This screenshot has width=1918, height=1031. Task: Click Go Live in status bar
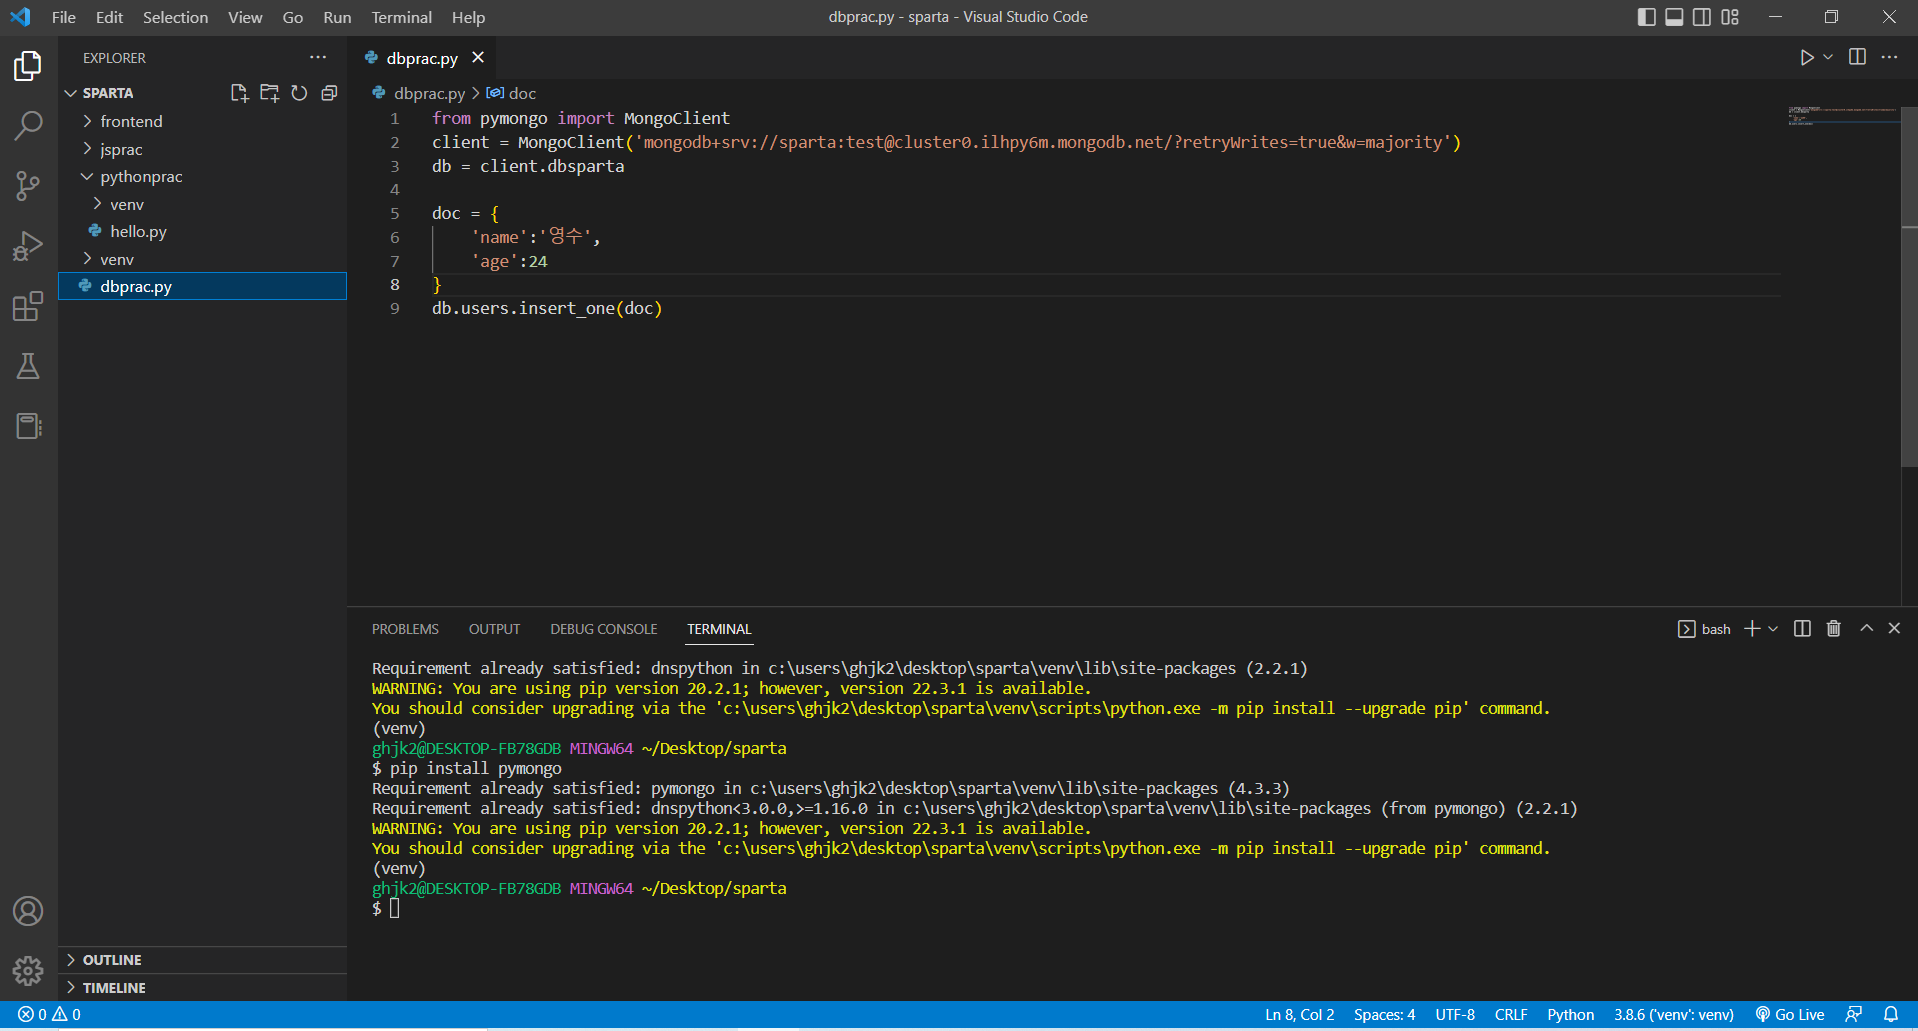(x=1790, y=1014)
